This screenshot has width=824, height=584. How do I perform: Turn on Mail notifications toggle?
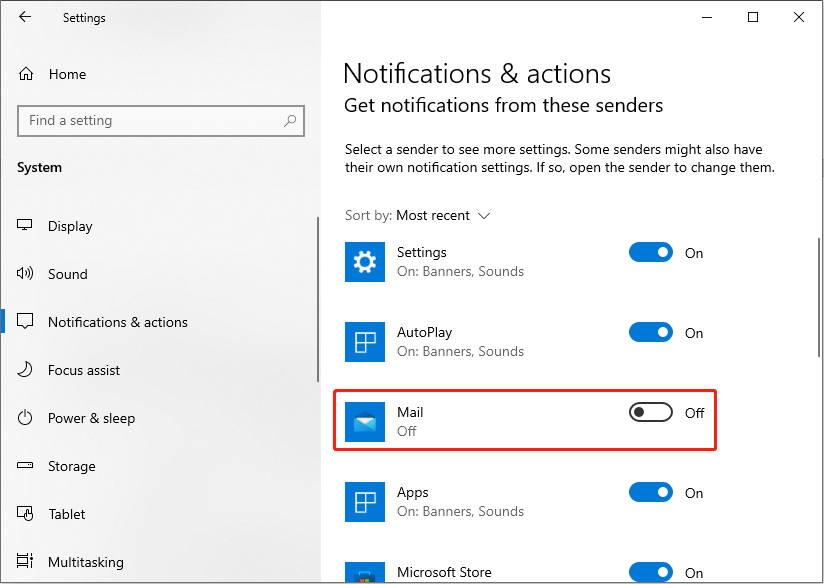651,413
